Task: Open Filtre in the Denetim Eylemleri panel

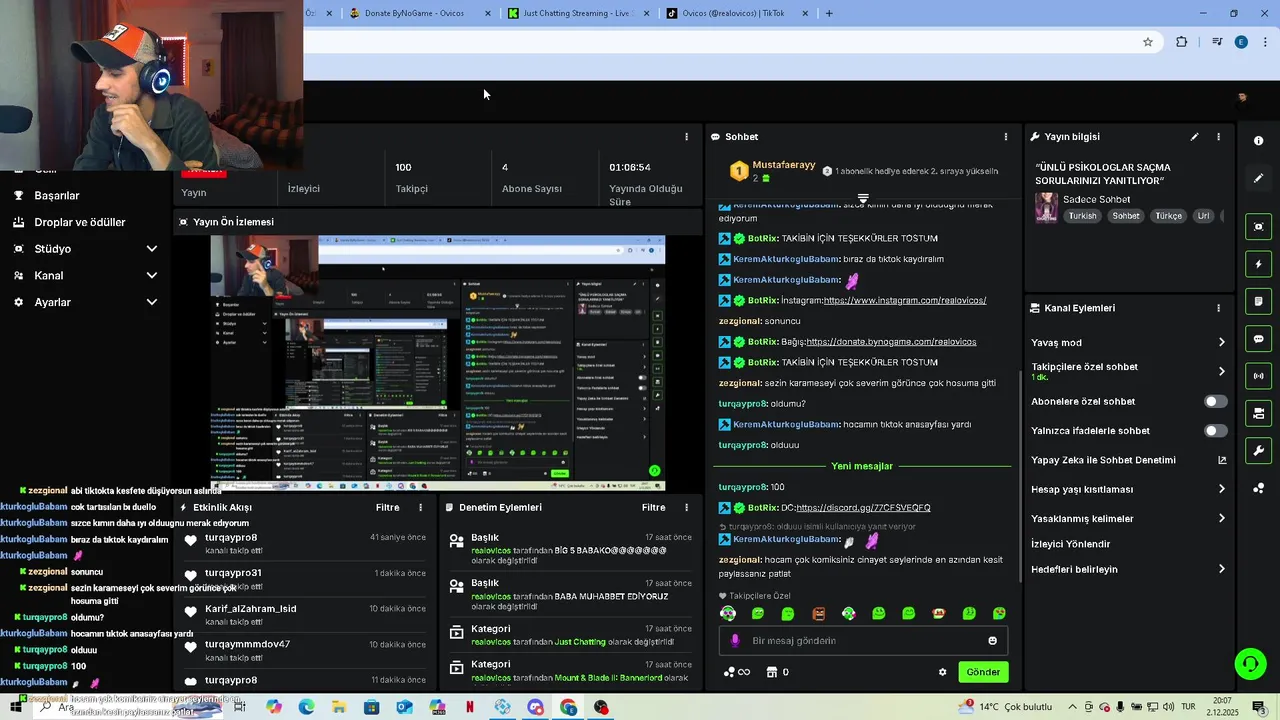Action: click(654, 508)
